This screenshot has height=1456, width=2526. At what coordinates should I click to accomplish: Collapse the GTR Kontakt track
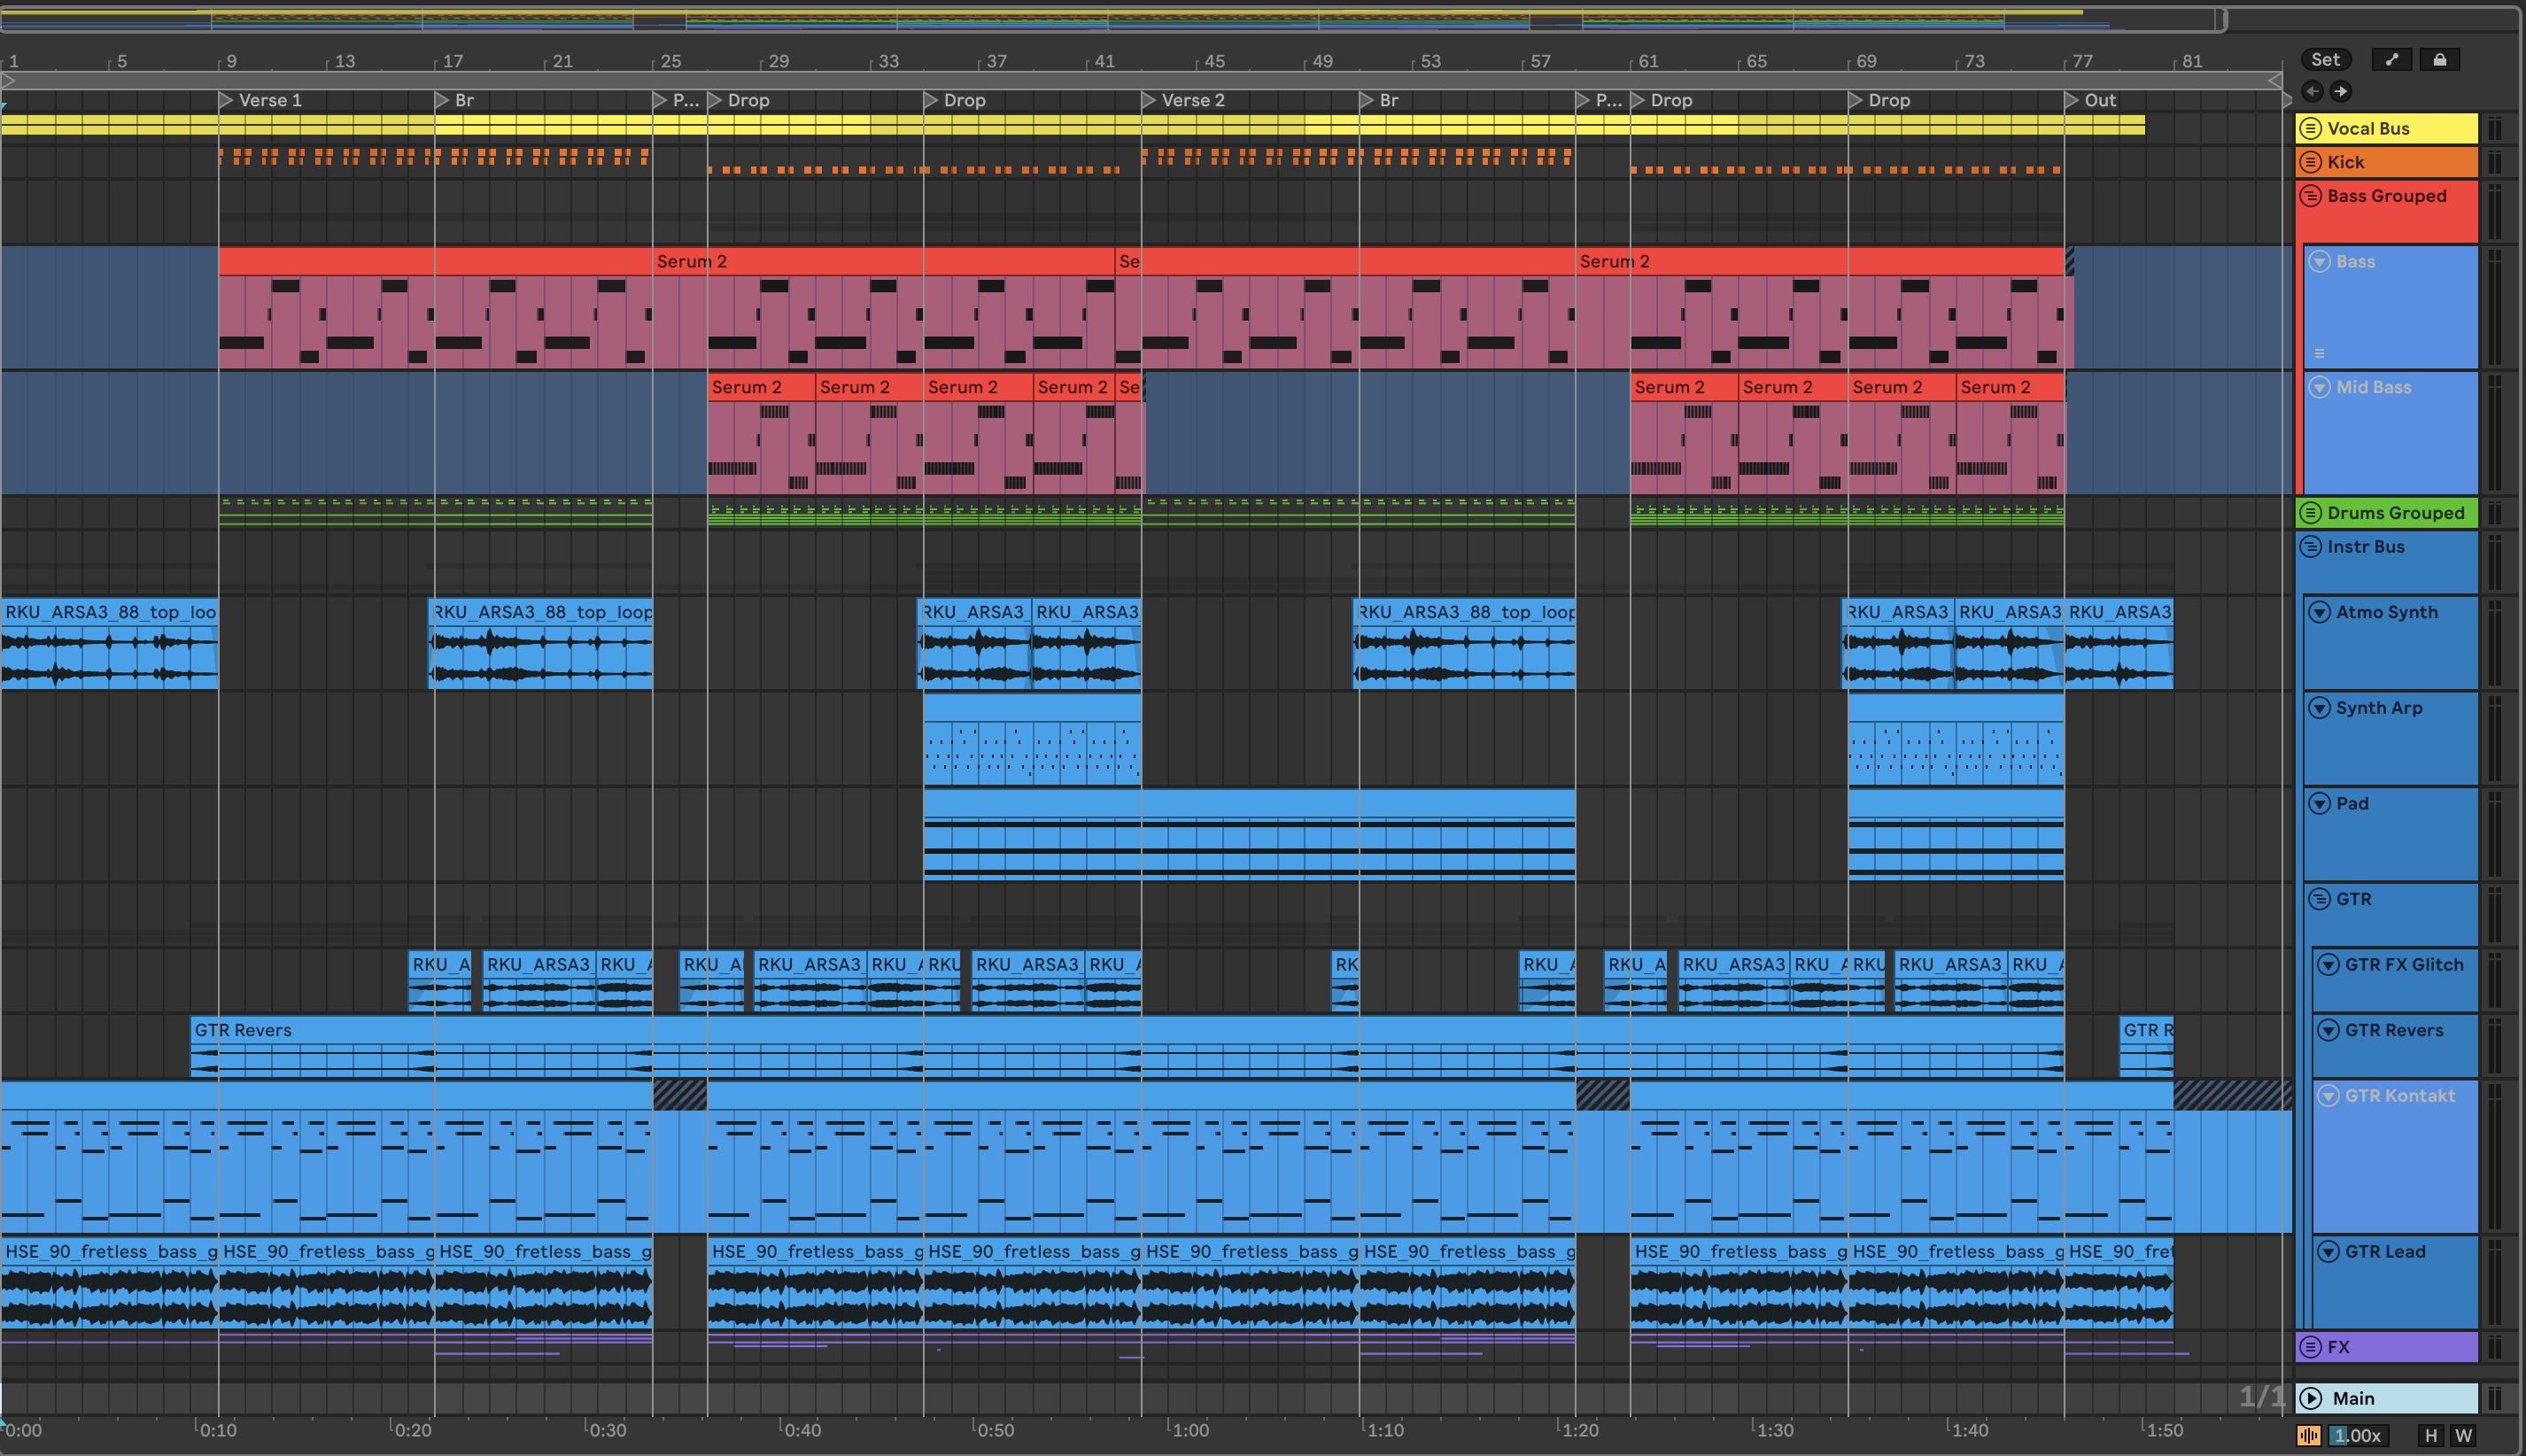(2329, 1095)
